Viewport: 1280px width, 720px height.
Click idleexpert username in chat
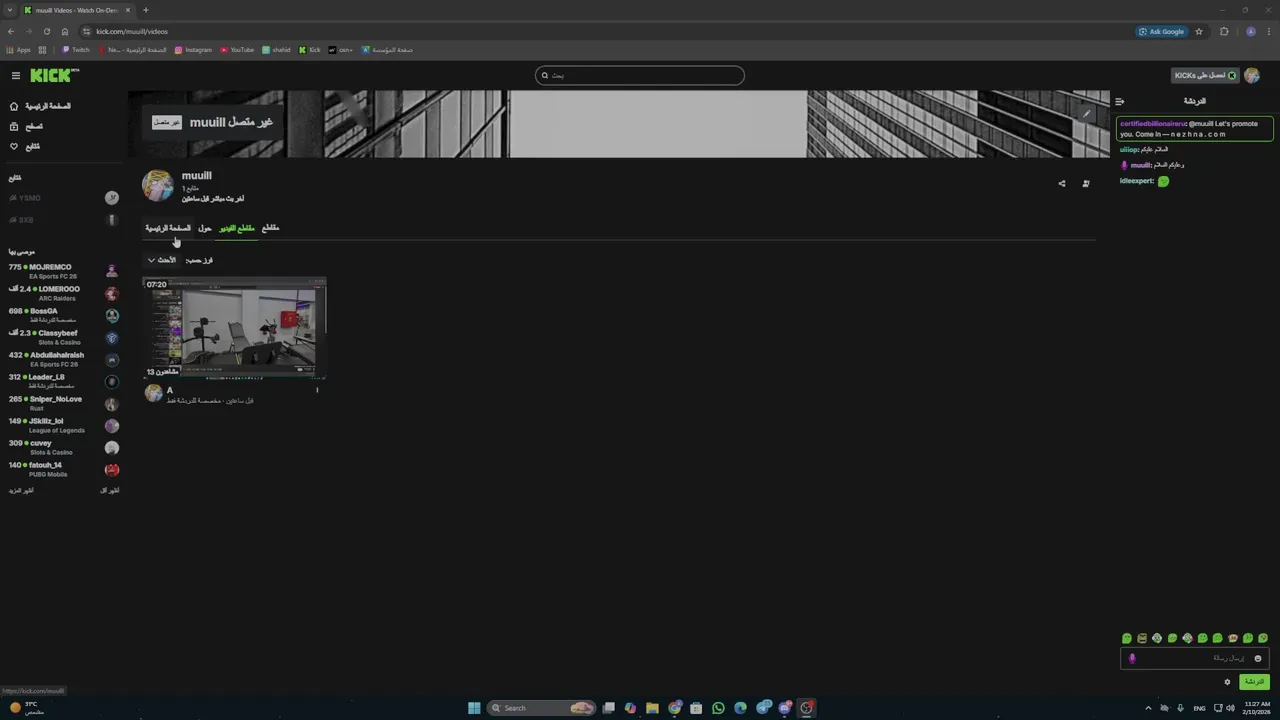click(1136, 181)
